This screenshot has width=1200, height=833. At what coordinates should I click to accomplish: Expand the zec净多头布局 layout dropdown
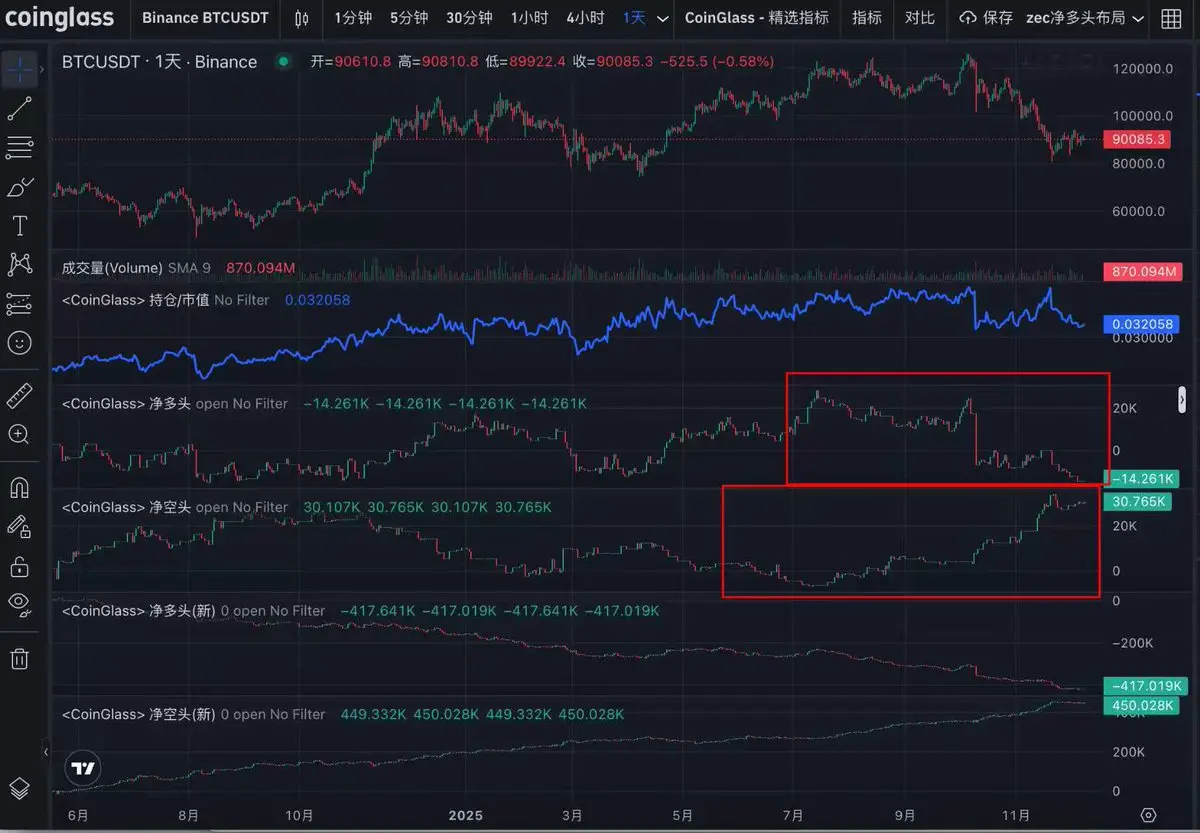(x=1085, y=18)
